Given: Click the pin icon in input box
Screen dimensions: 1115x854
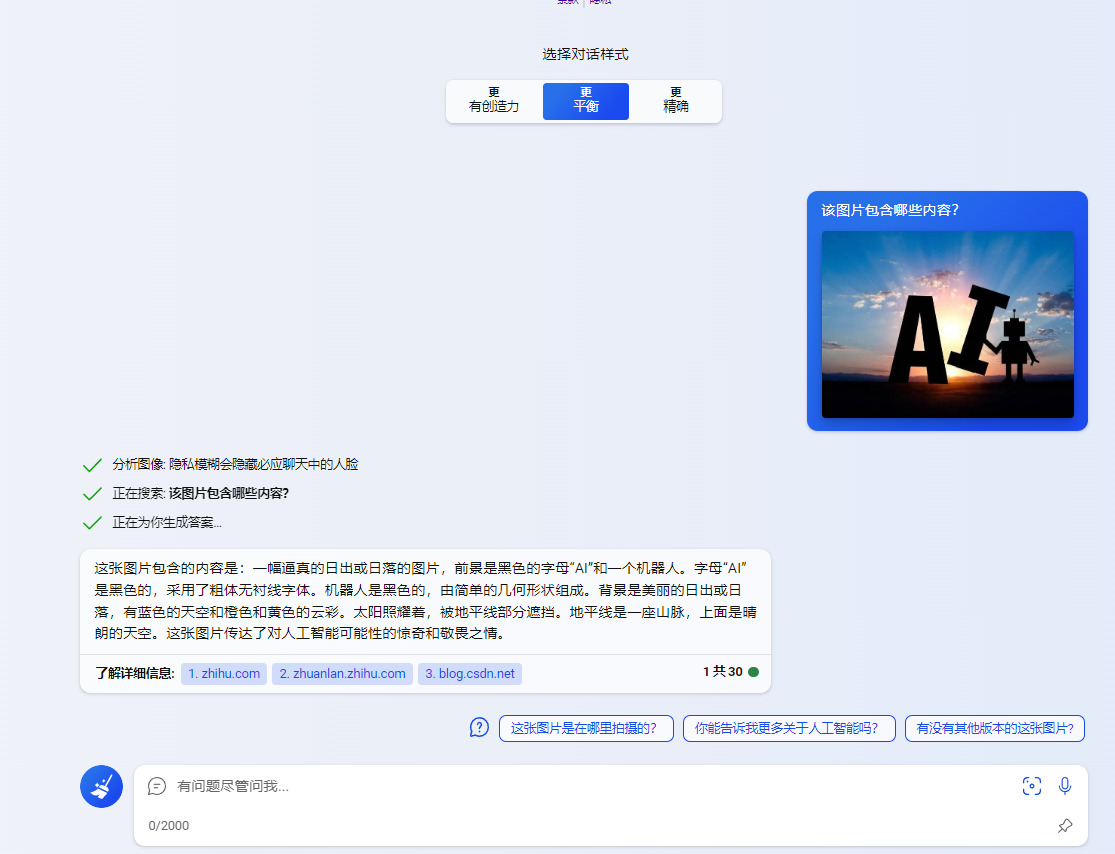Looking at the screenshot, I should [1065, 826].
